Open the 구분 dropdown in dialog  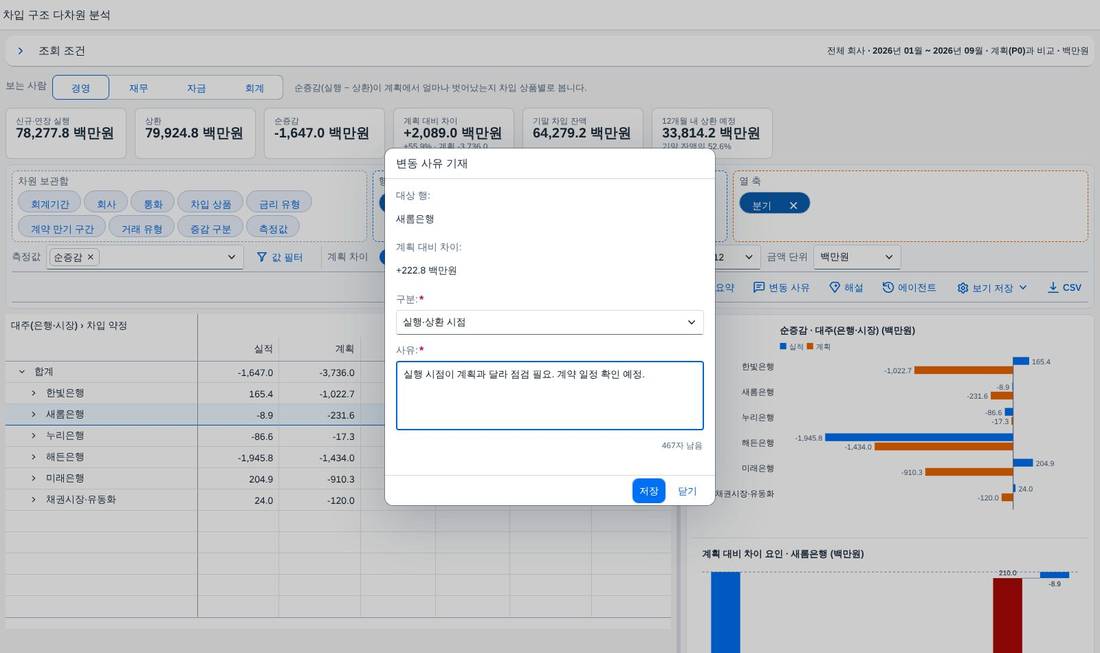[x=549, y=322]
